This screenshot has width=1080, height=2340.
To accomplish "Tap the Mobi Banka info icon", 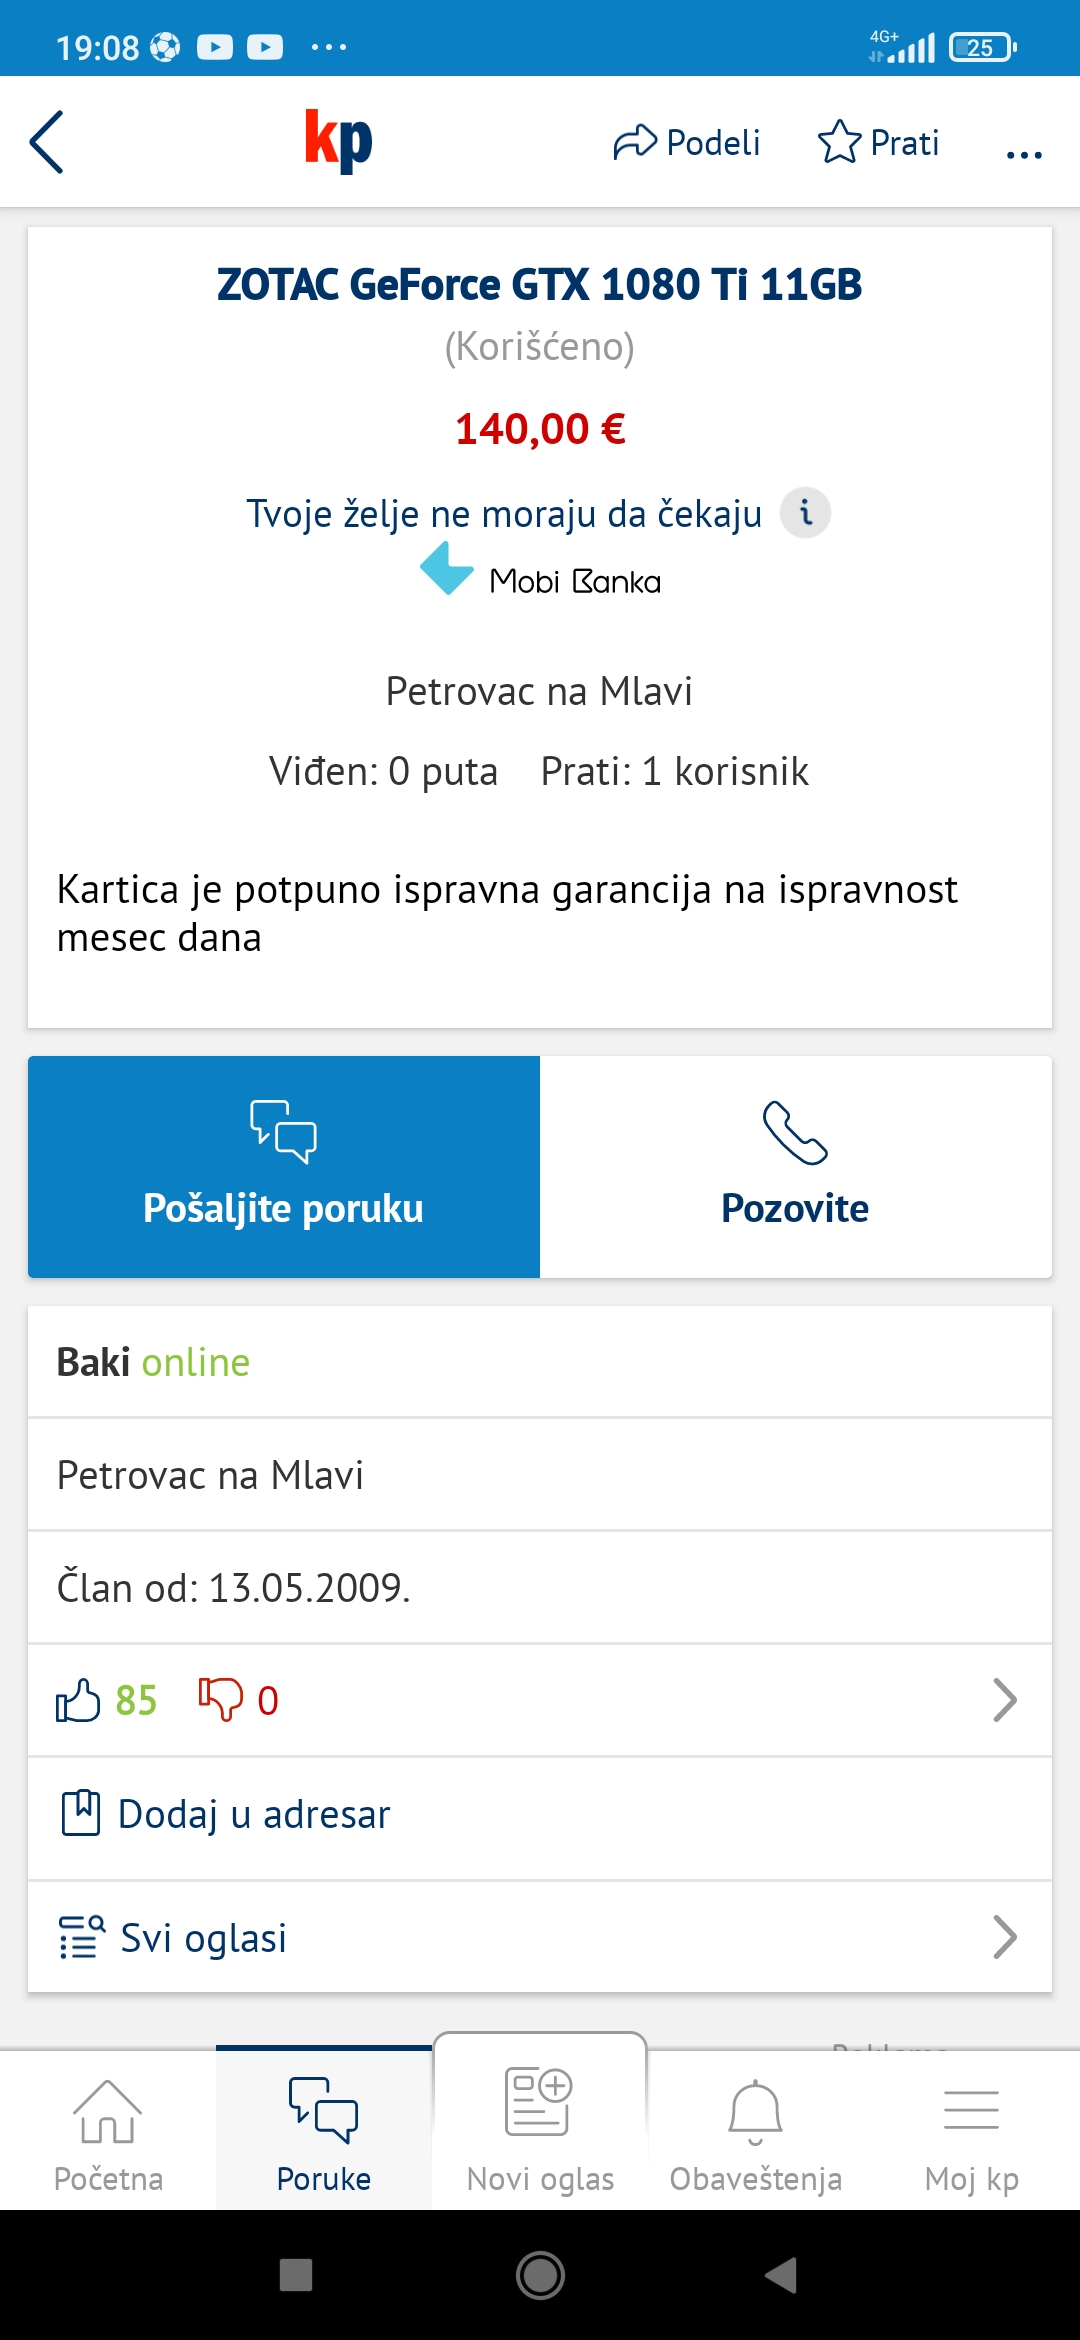I will click(805, 513).
